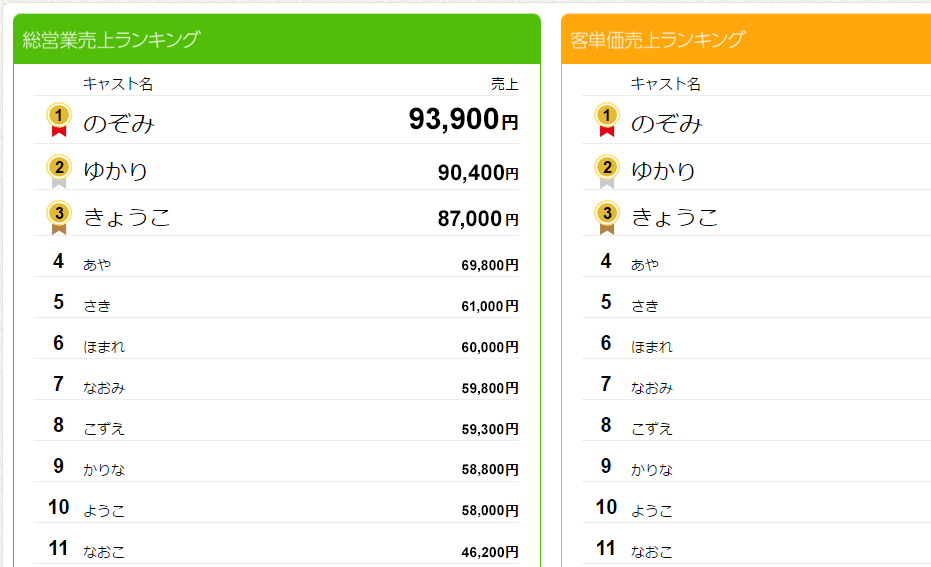The height and width of the screenshot is (567, 931).
Task: Click the bronze rank 3 medal in the orange ranking panel
Action: click(x=606, y=218)
